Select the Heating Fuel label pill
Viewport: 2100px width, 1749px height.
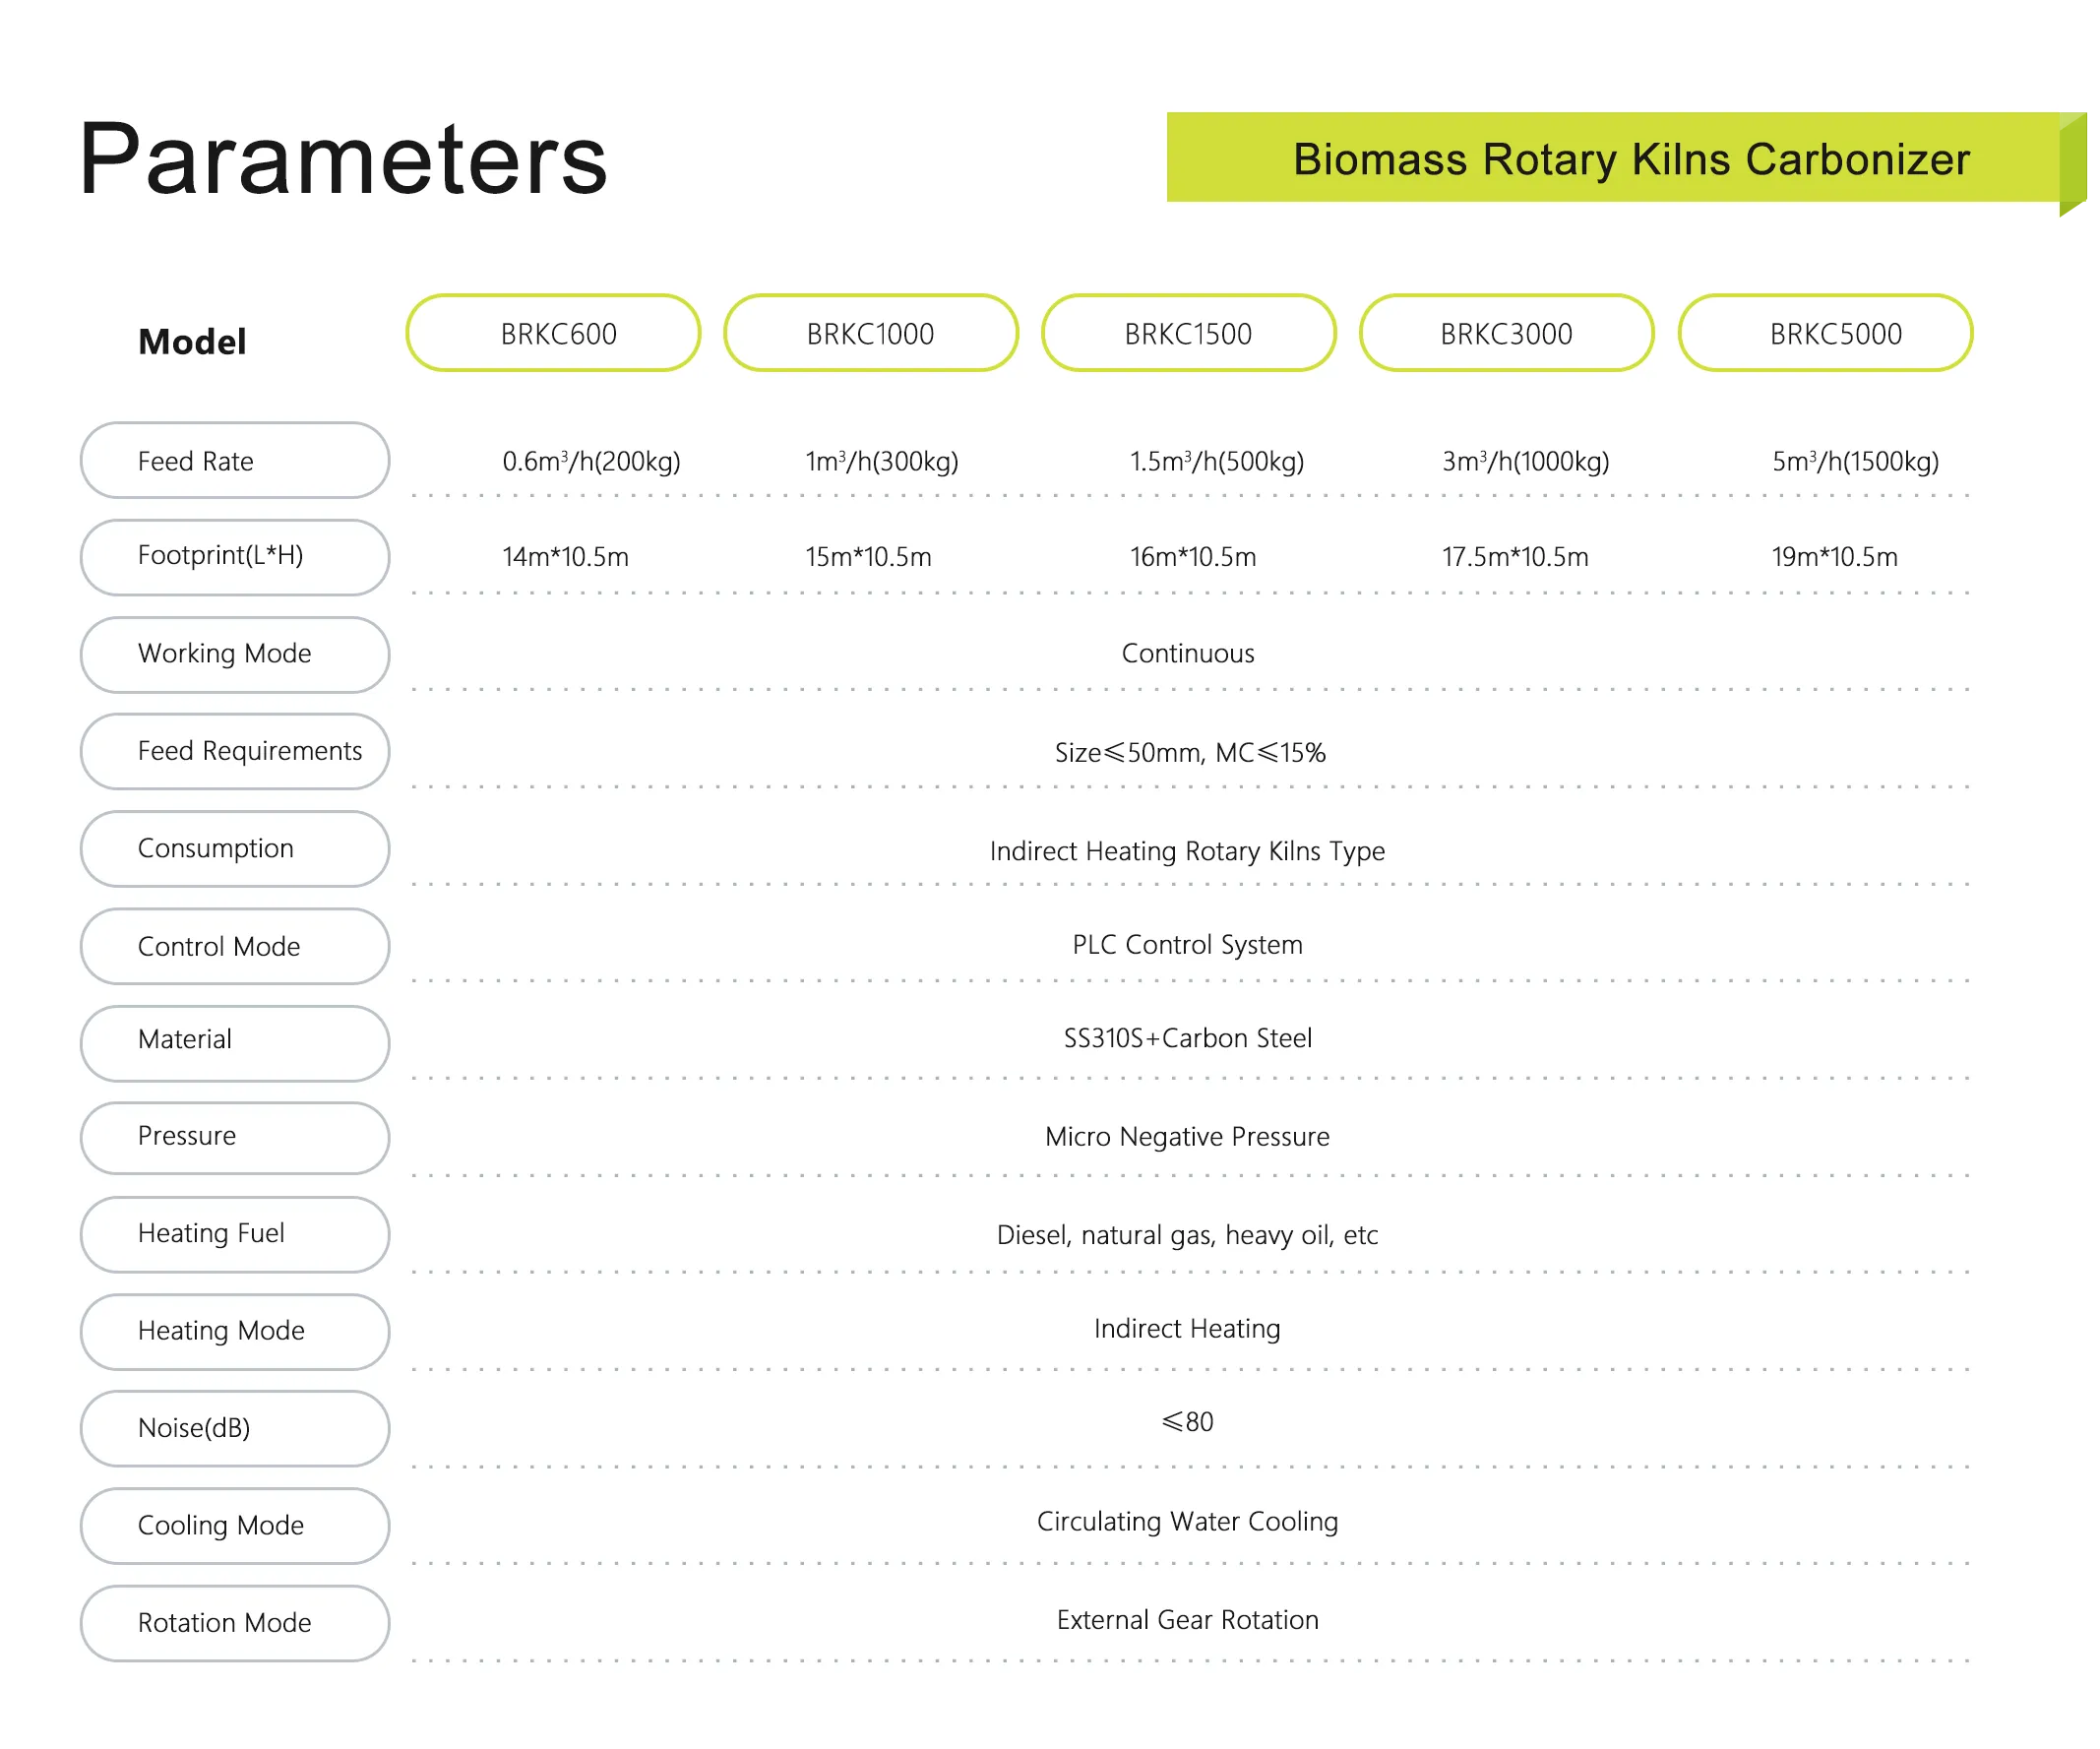pos(235,1234)
